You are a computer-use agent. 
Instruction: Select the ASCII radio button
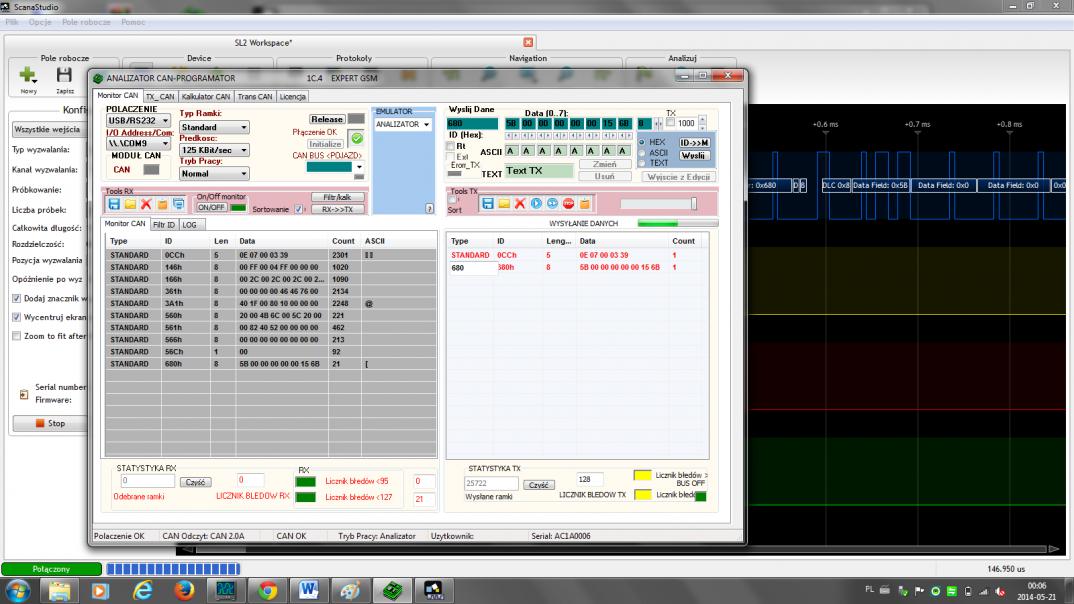(642, 153)
